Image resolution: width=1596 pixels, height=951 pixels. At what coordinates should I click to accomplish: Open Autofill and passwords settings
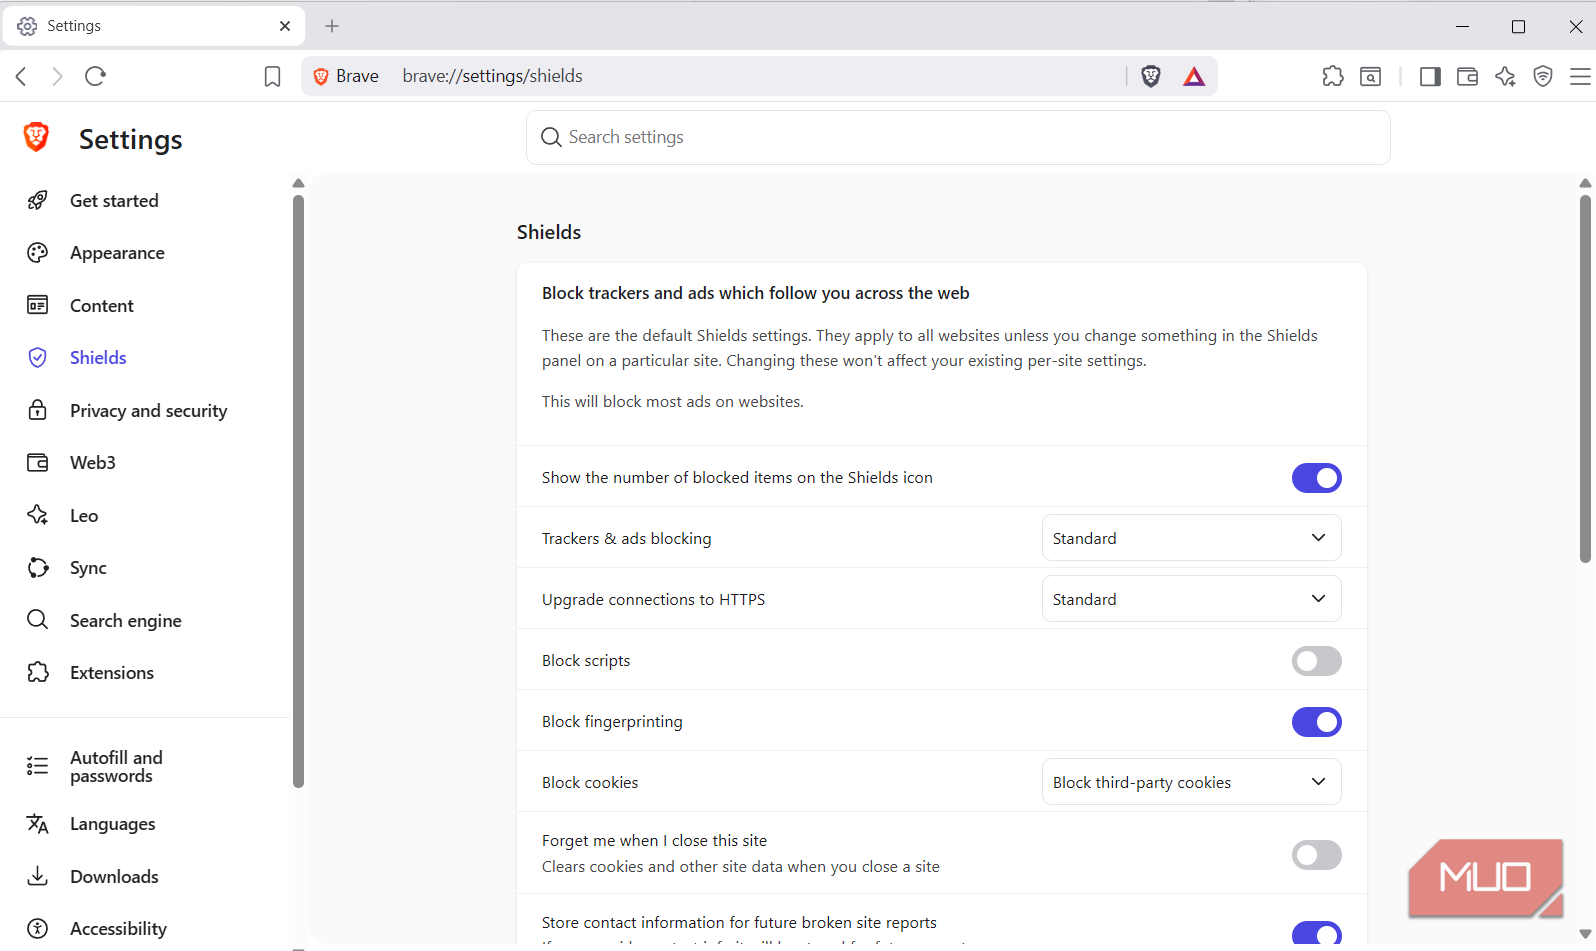pos(116,766)
